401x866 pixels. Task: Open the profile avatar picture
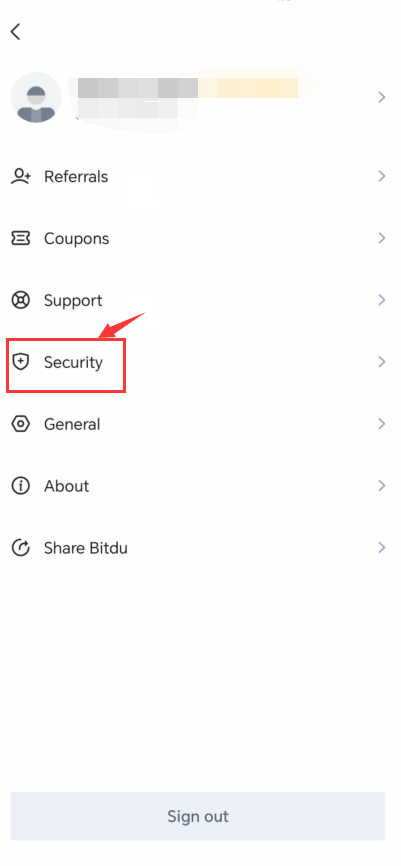pos(36,97)
